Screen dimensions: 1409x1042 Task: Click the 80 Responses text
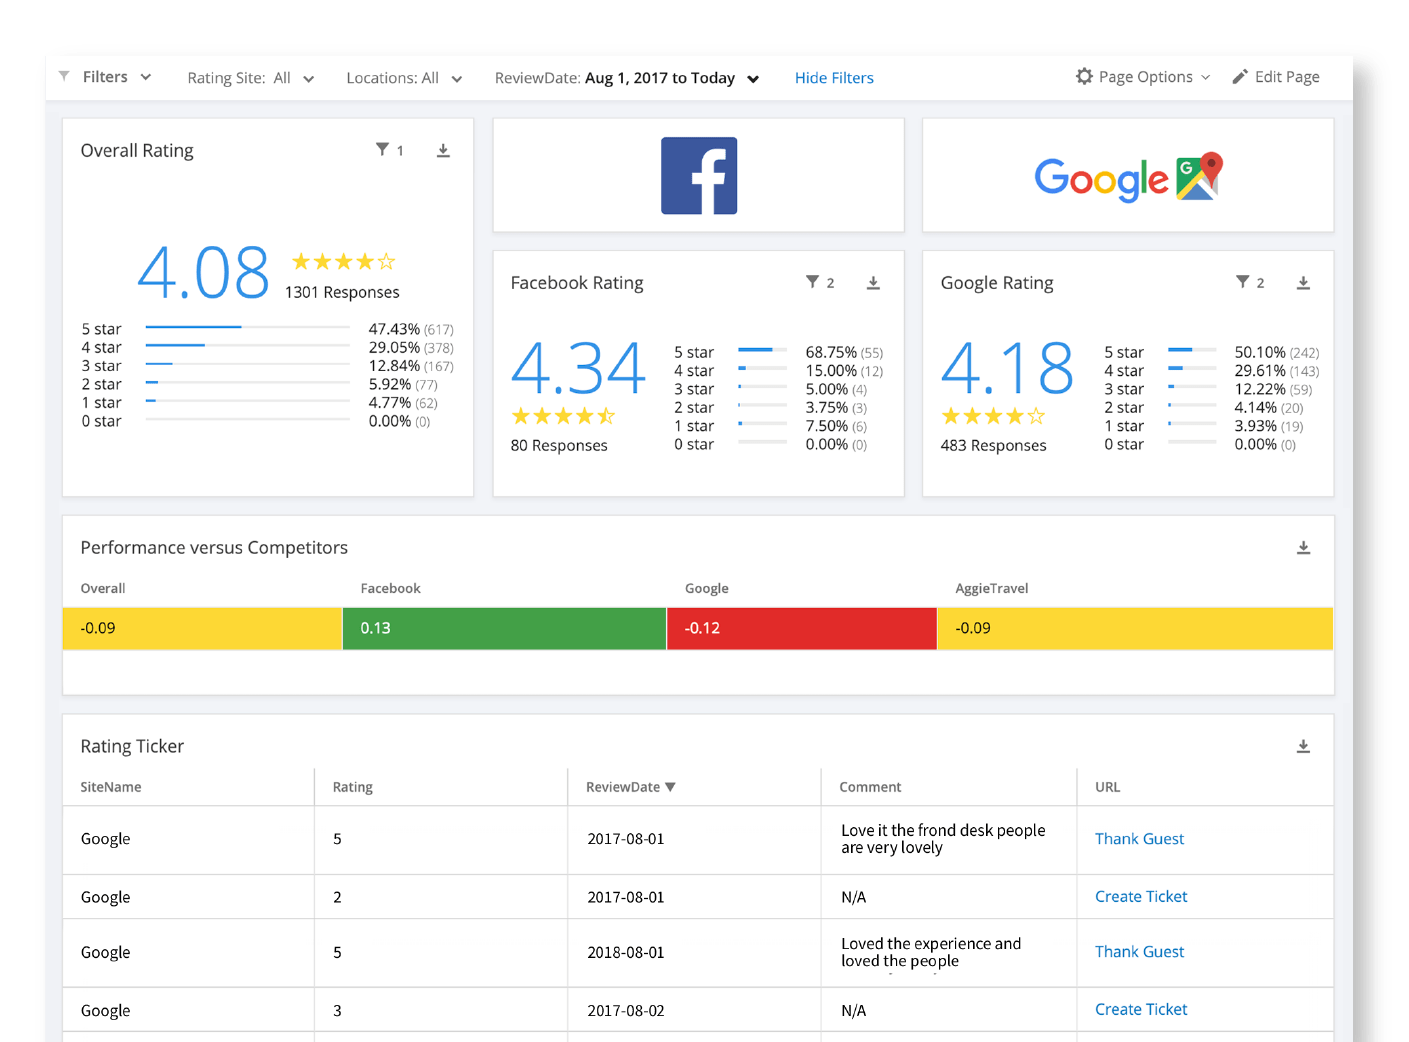[x=559, y=445]
